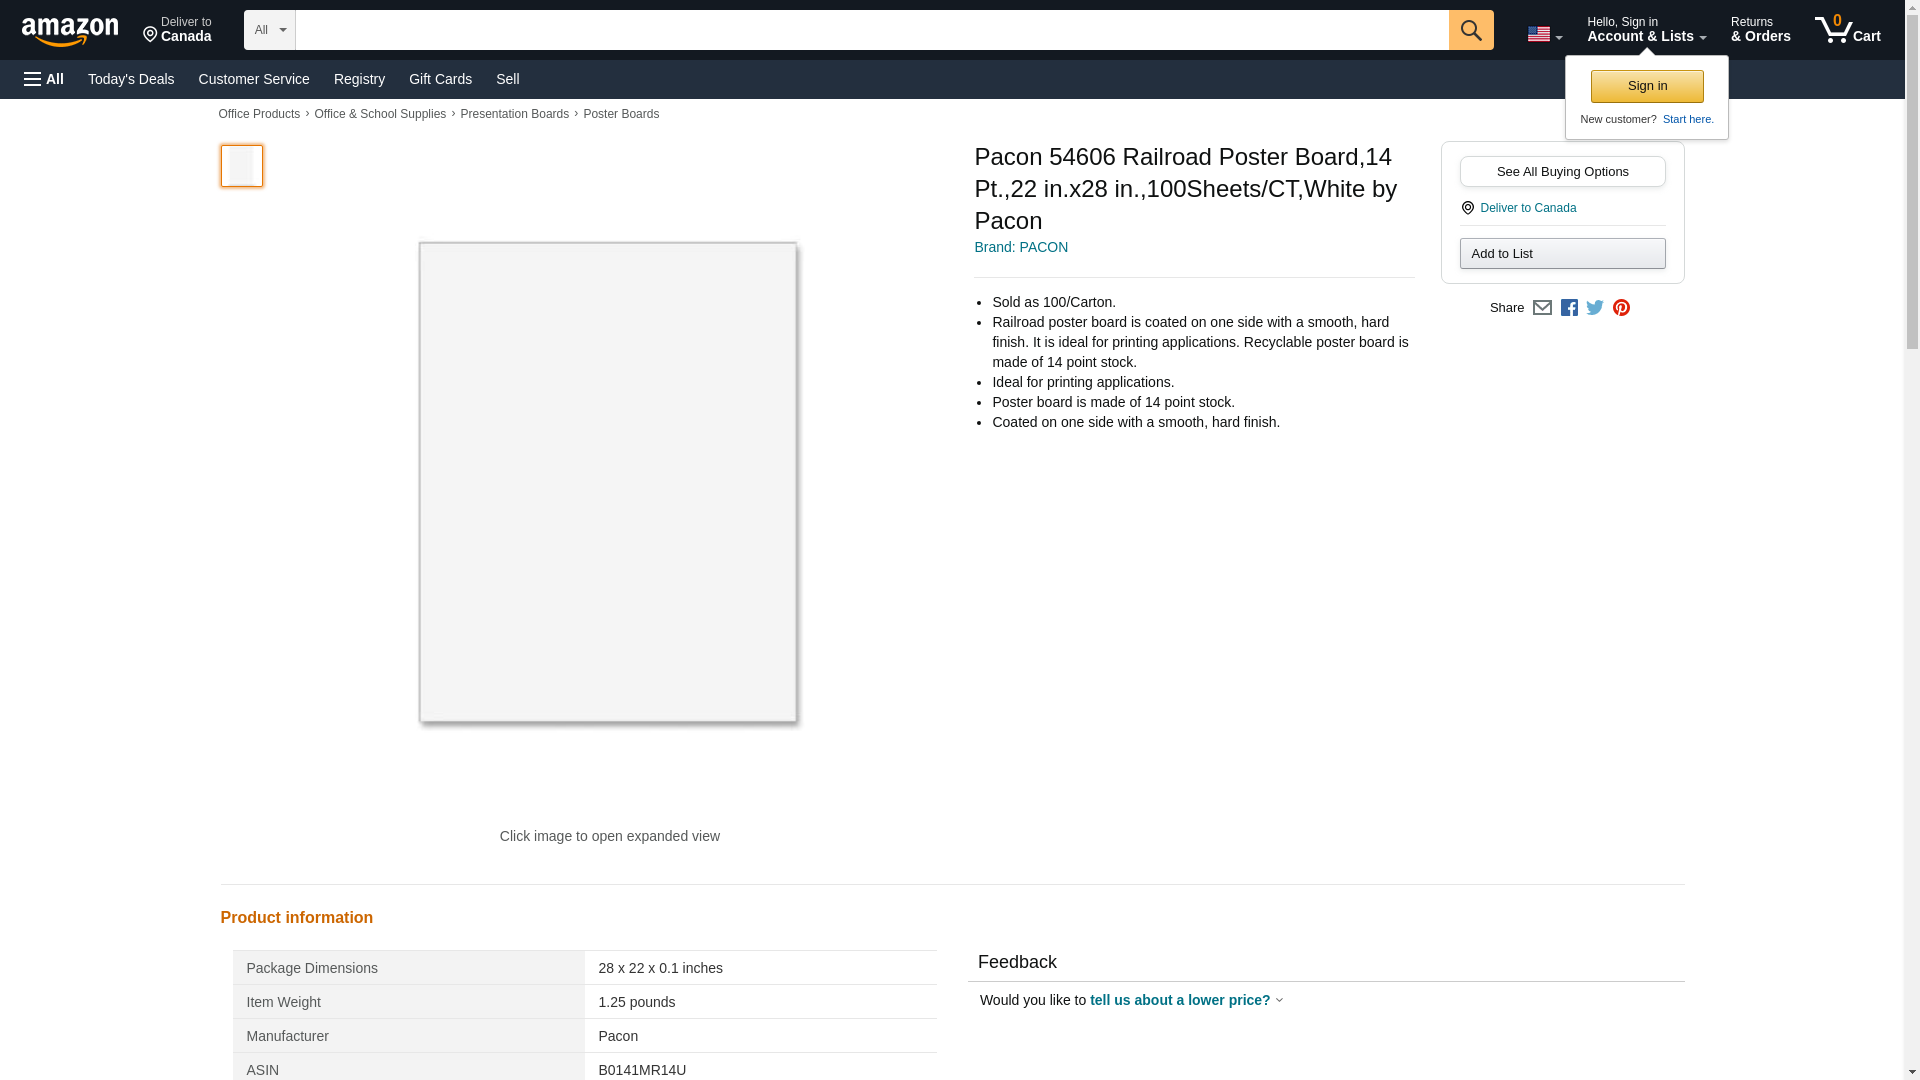Open Today's Deals in navigation bar

tap(131, 79)
